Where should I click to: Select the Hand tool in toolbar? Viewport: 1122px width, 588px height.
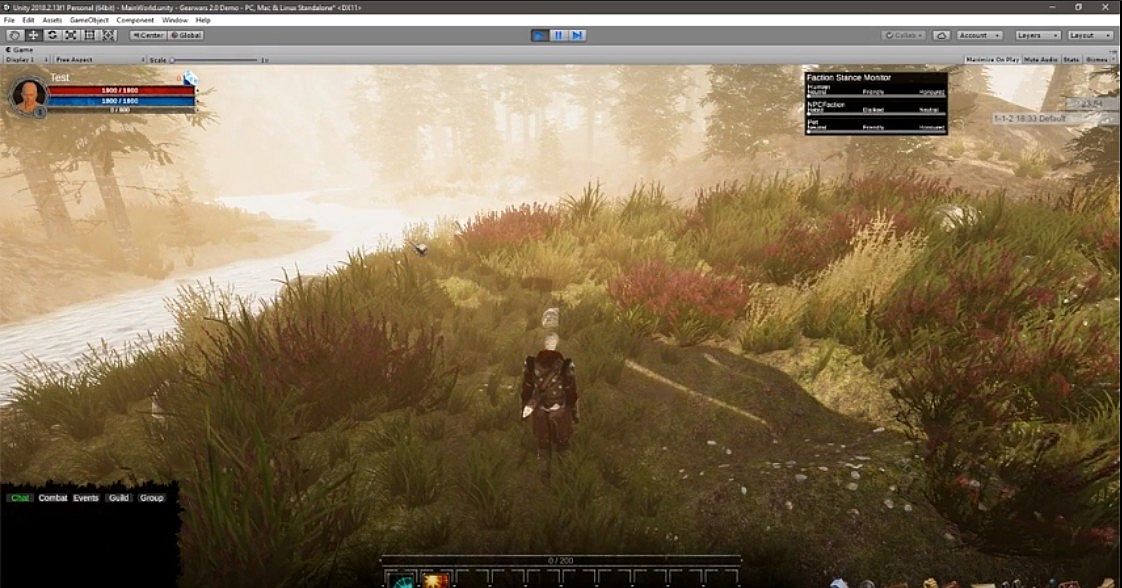[14, 35]
